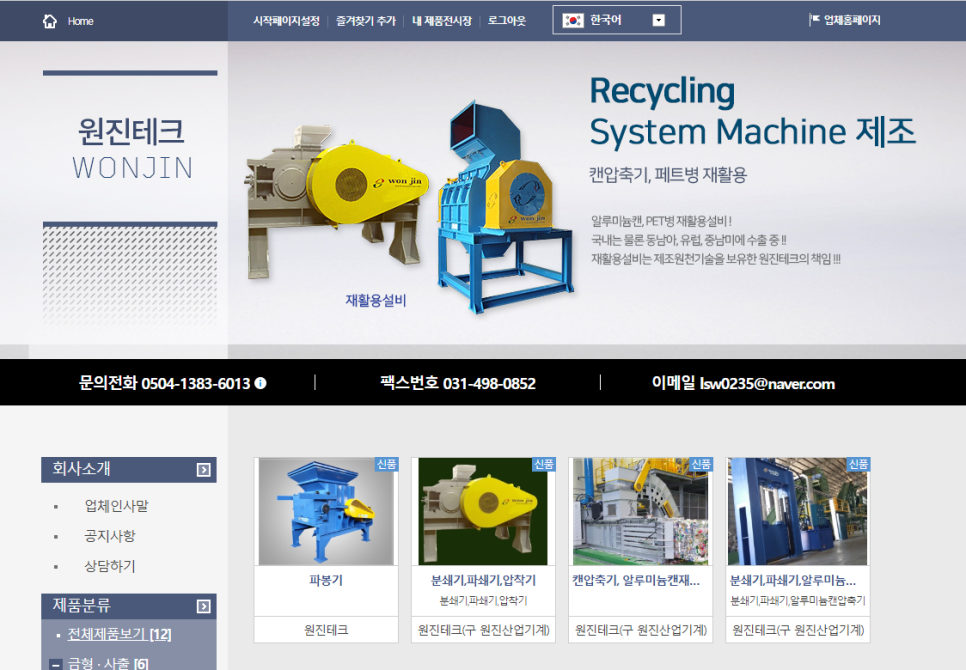966x670 pixels.
Task: Select 시작페이지설정 in top menu
Action: pyautogui.click(x=286, y=21)
